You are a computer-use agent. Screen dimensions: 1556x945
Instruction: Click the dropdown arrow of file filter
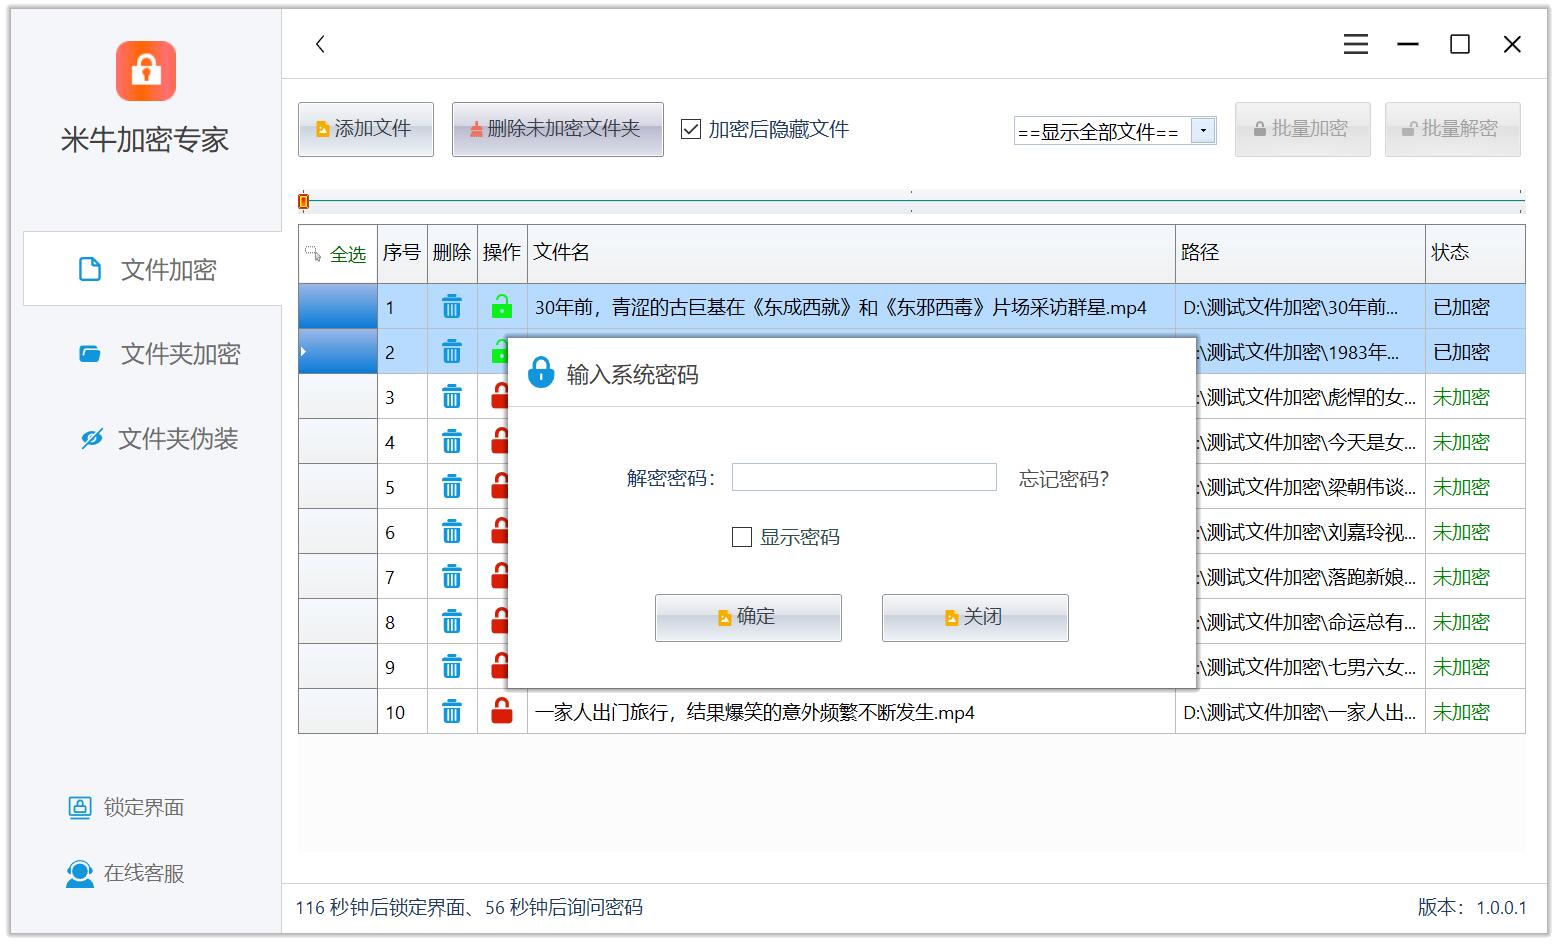(1203, 131)
